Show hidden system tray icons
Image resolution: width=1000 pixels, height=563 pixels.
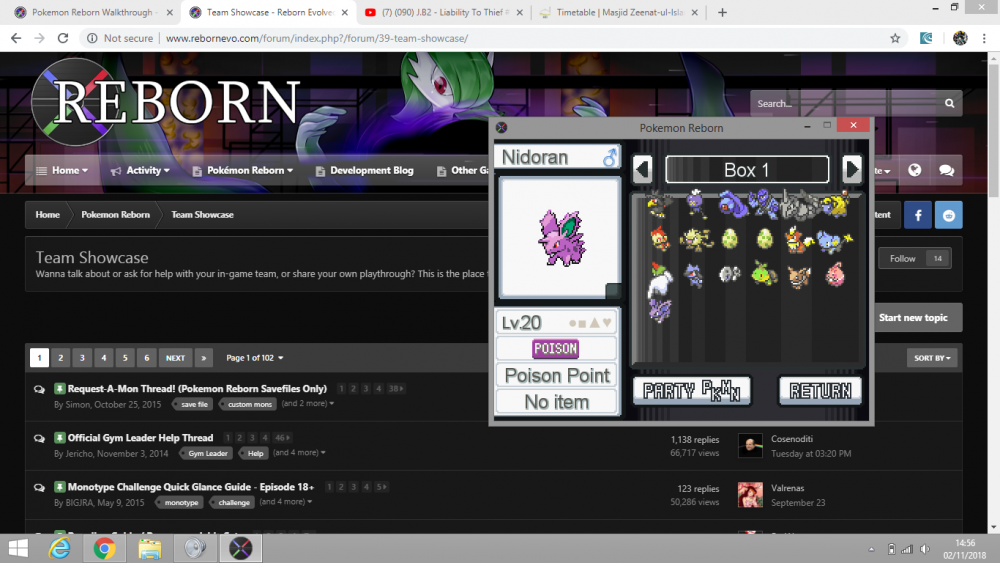point(871,549)
